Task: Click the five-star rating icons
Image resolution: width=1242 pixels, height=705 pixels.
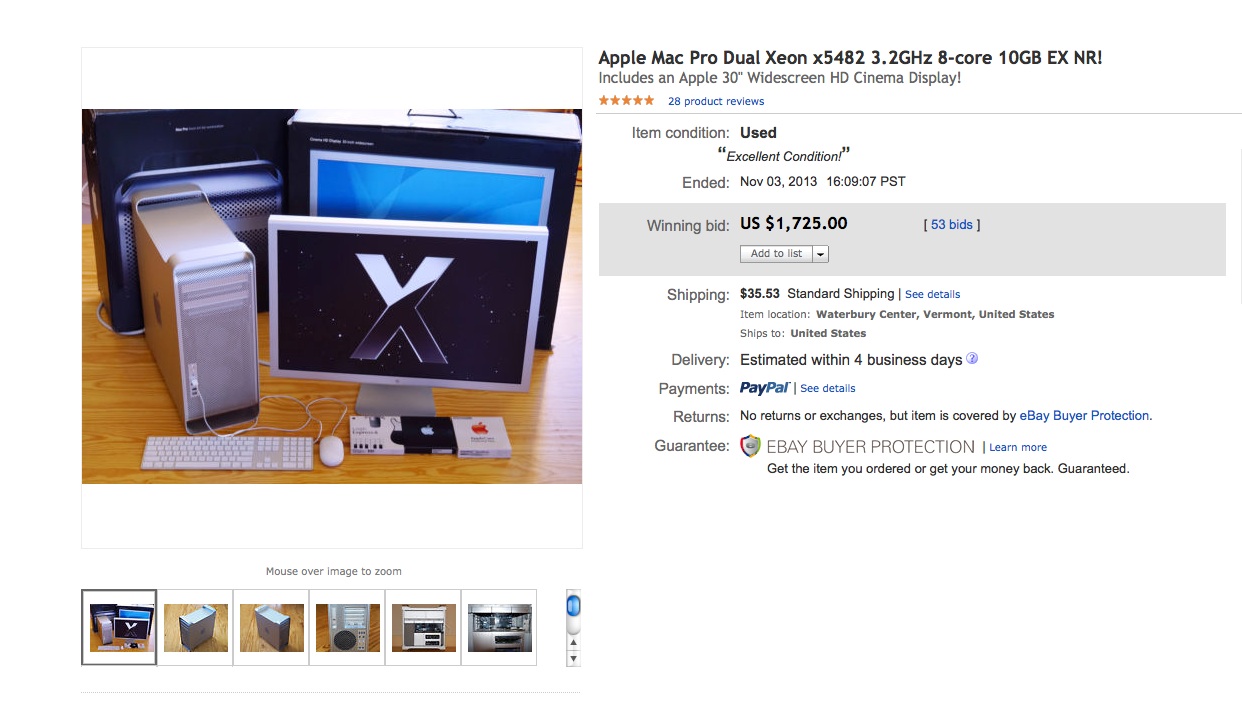Action: pyautogui.click(x=626, y=101)
